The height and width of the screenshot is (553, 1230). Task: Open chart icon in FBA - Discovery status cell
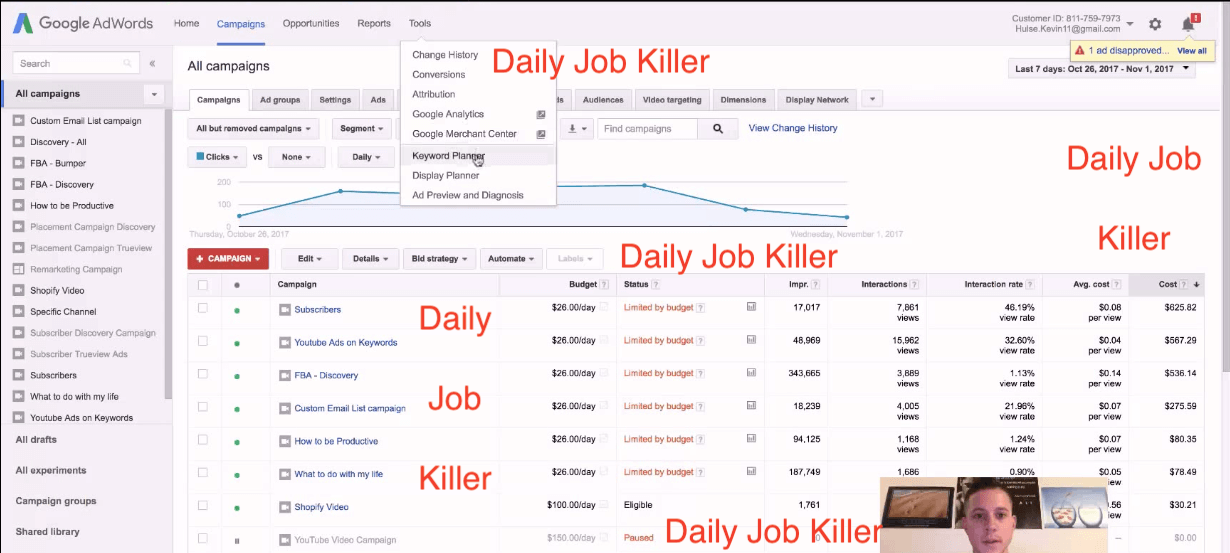[x=751, y=374]
